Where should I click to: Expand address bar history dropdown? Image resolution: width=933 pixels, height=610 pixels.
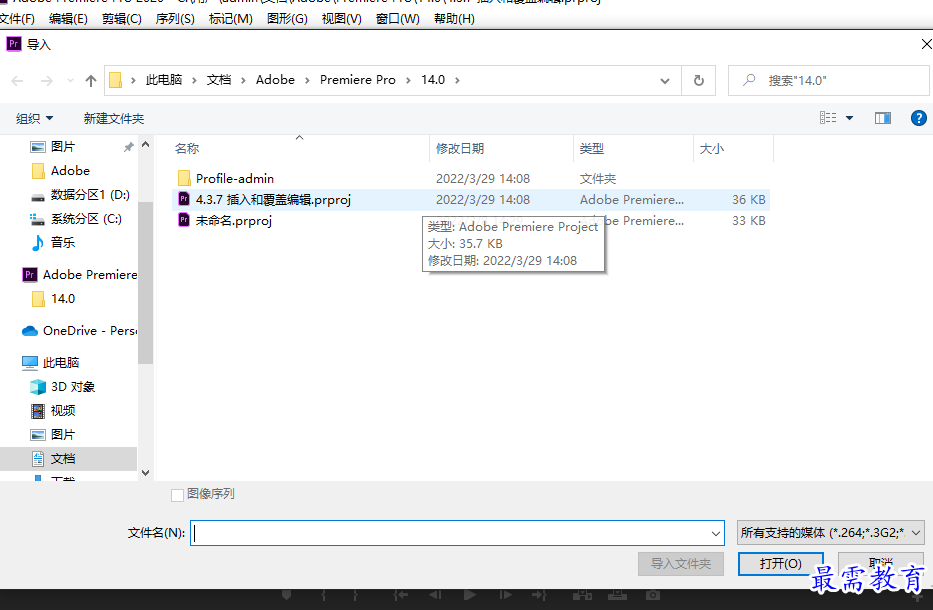pyautogui.click(x=665, y=80)
